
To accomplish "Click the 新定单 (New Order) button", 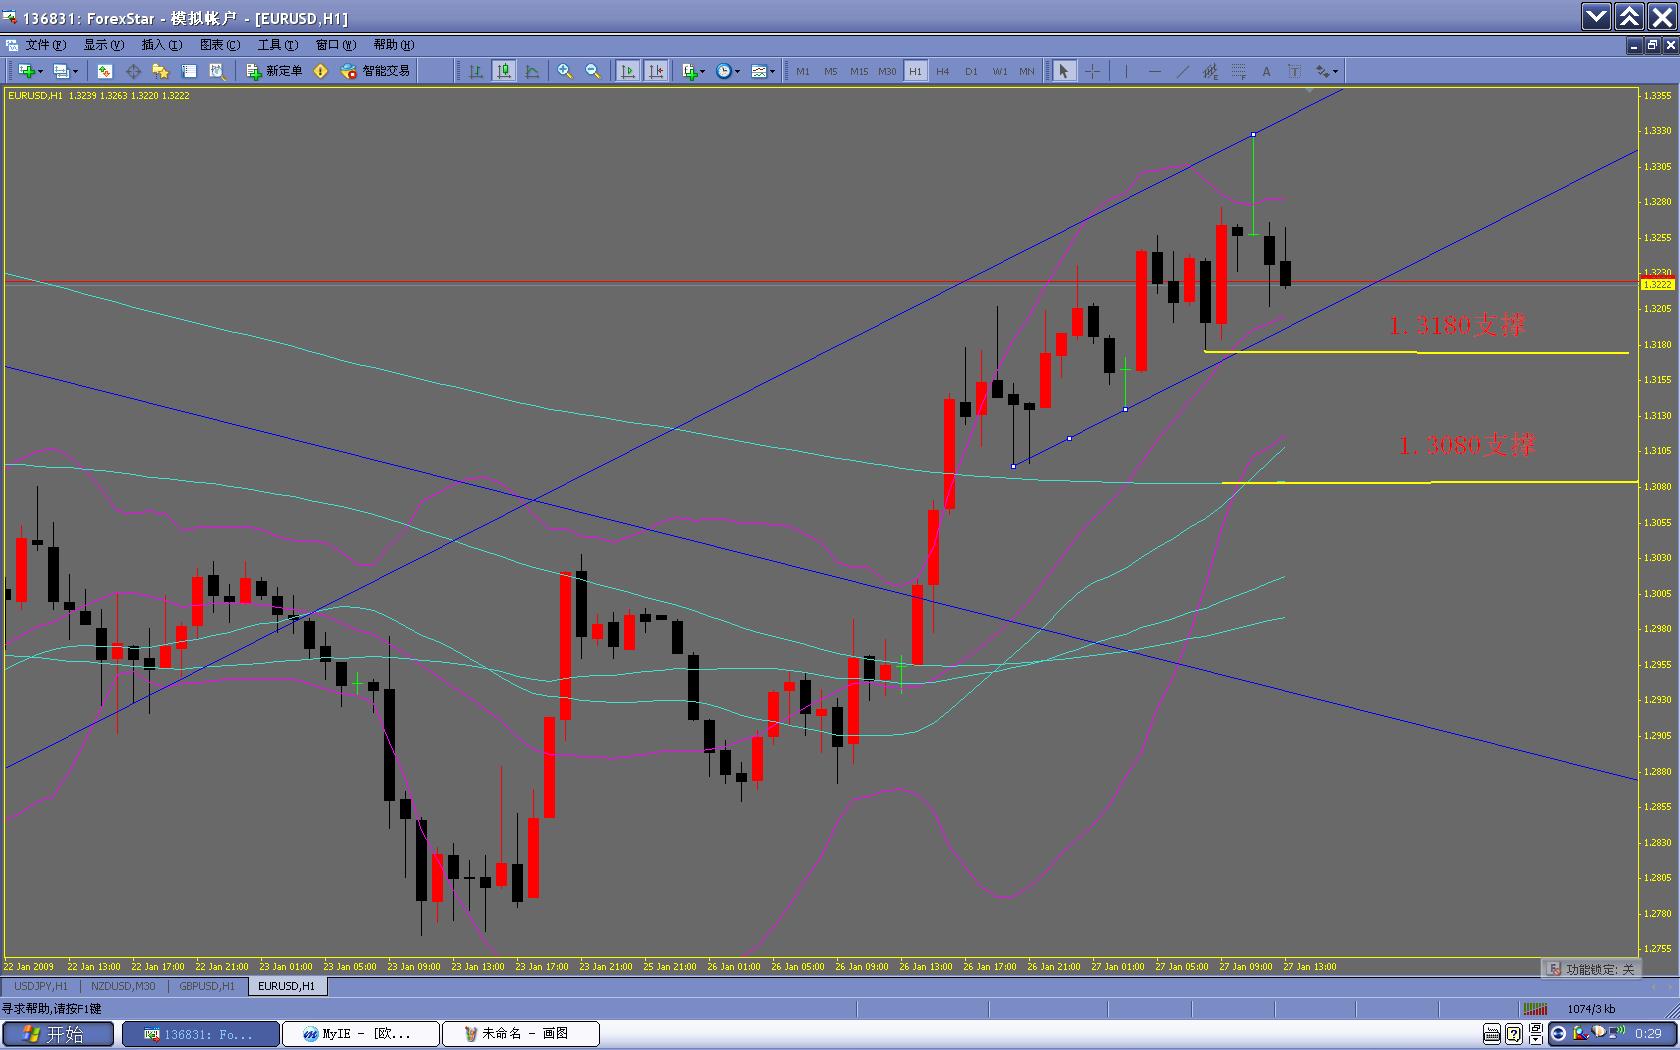I will click(274, 71).
